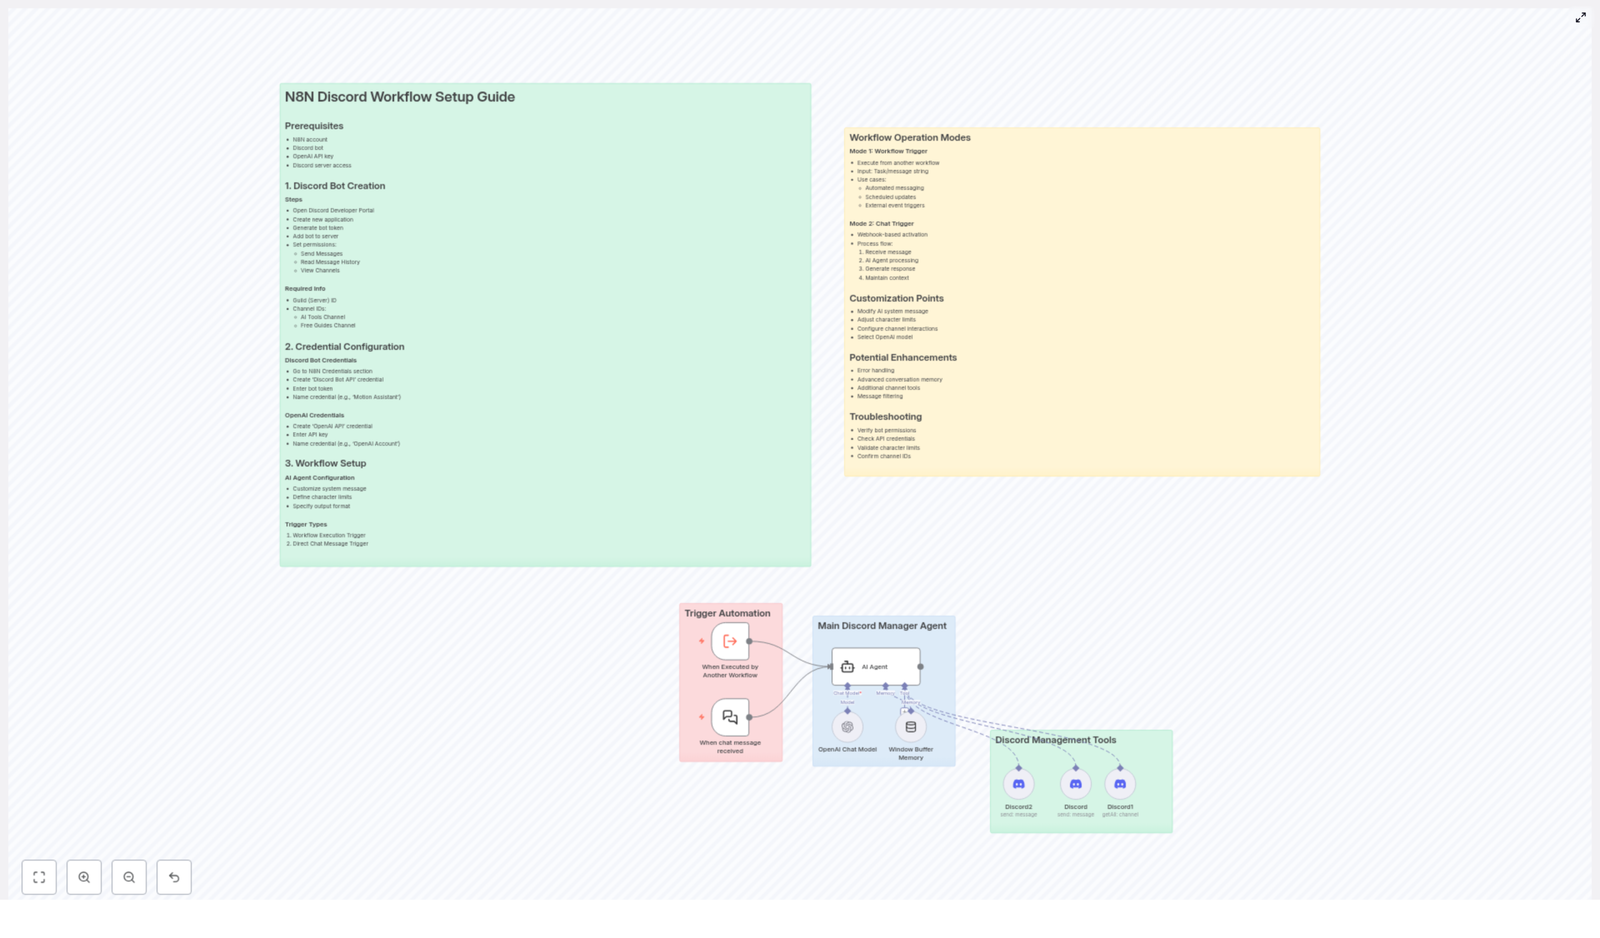Open the AI Agent node
The height and width of the screenshot is (938, 1600).
[875, 667]
